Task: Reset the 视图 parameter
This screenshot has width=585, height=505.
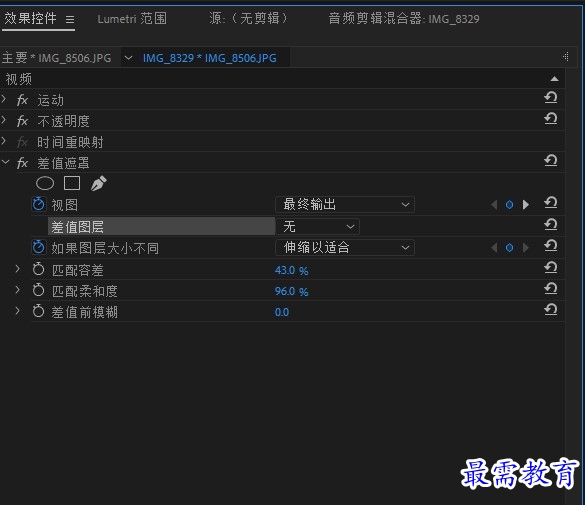Action: tap(551, 203)
